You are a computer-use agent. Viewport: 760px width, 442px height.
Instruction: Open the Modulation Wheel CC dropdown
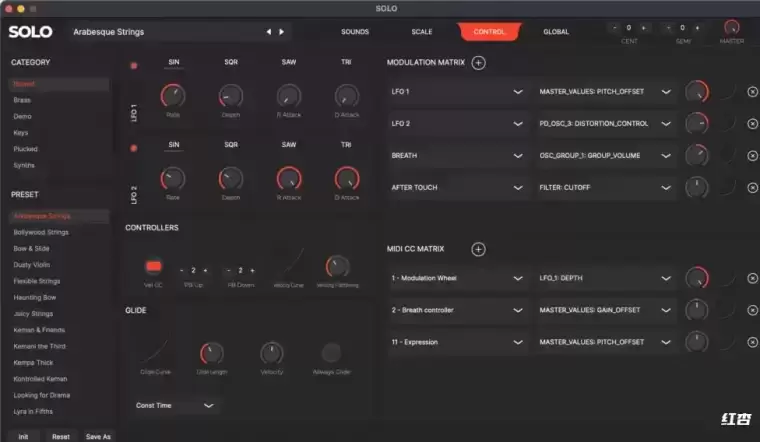coord(457,278)
